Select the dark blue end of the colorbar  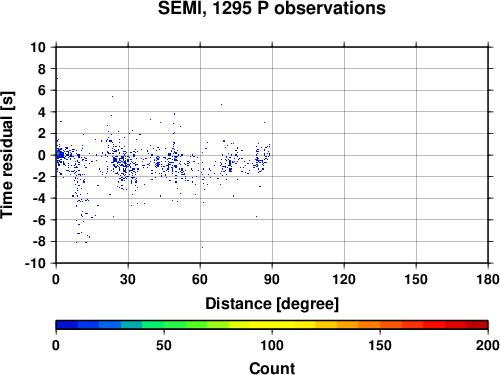pyautogui.click(x=67, y=325)
